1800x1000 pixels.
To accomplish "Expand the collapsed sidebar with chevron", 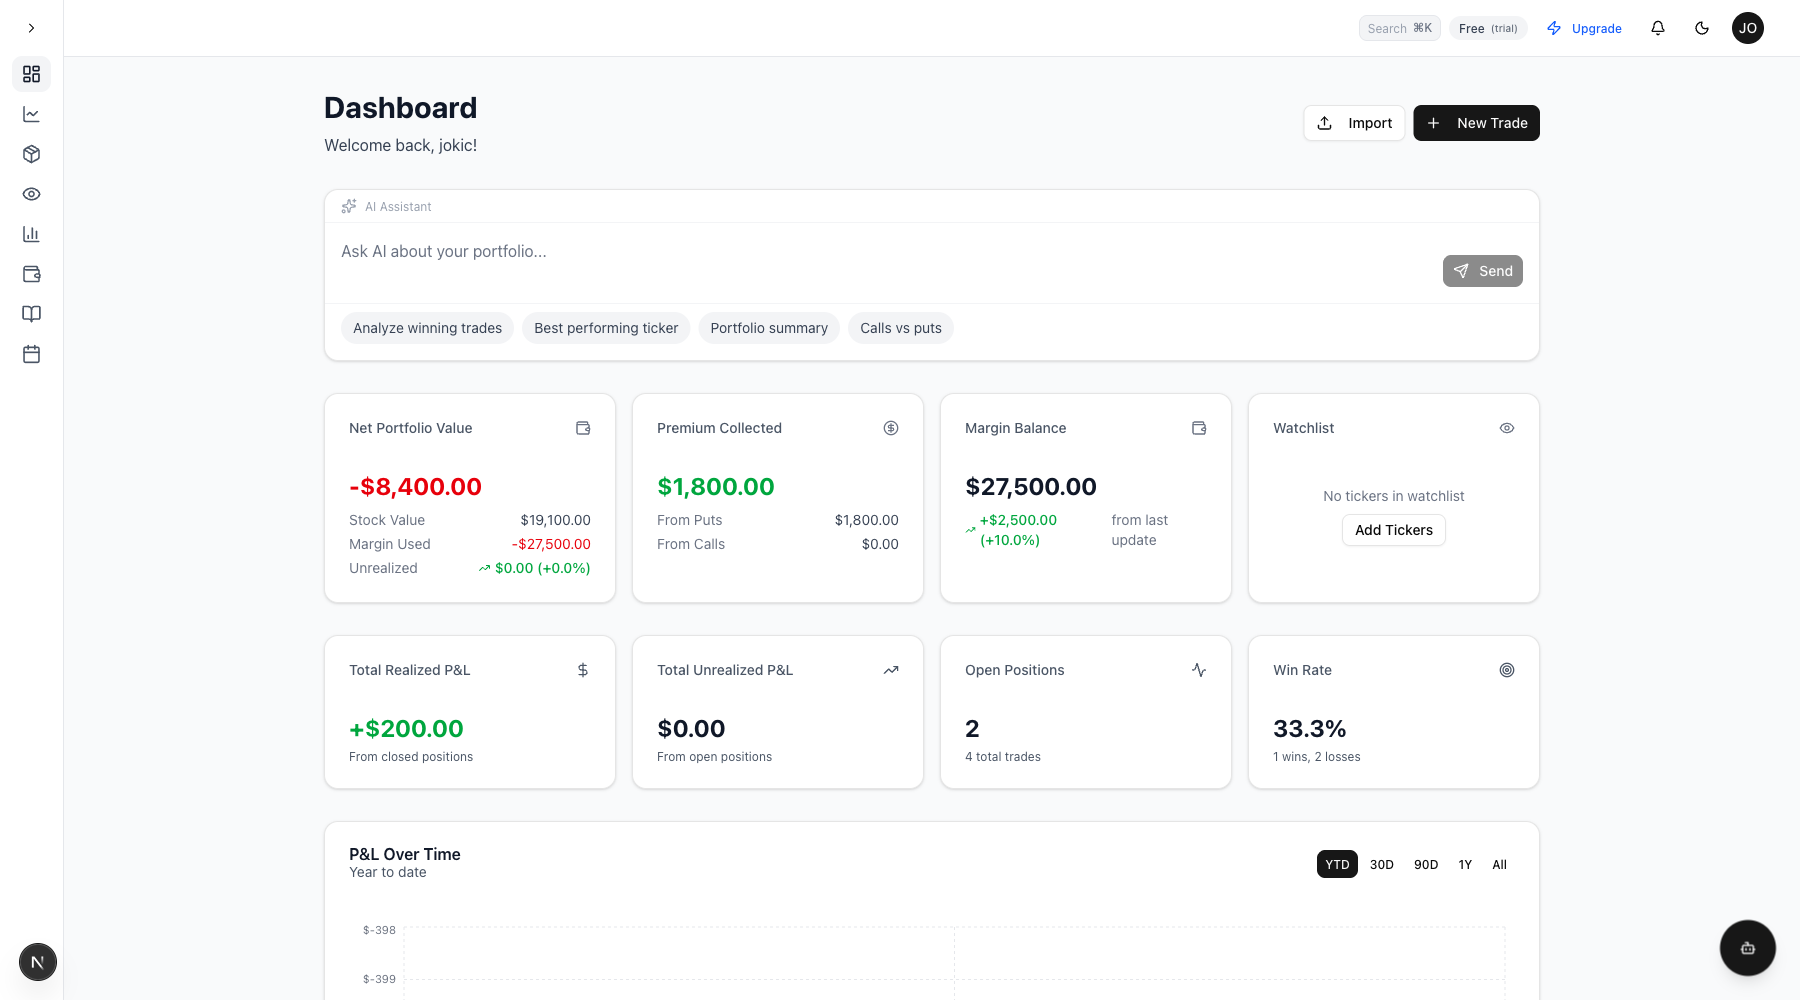I will pyautogui.click(x=31, y=28).
